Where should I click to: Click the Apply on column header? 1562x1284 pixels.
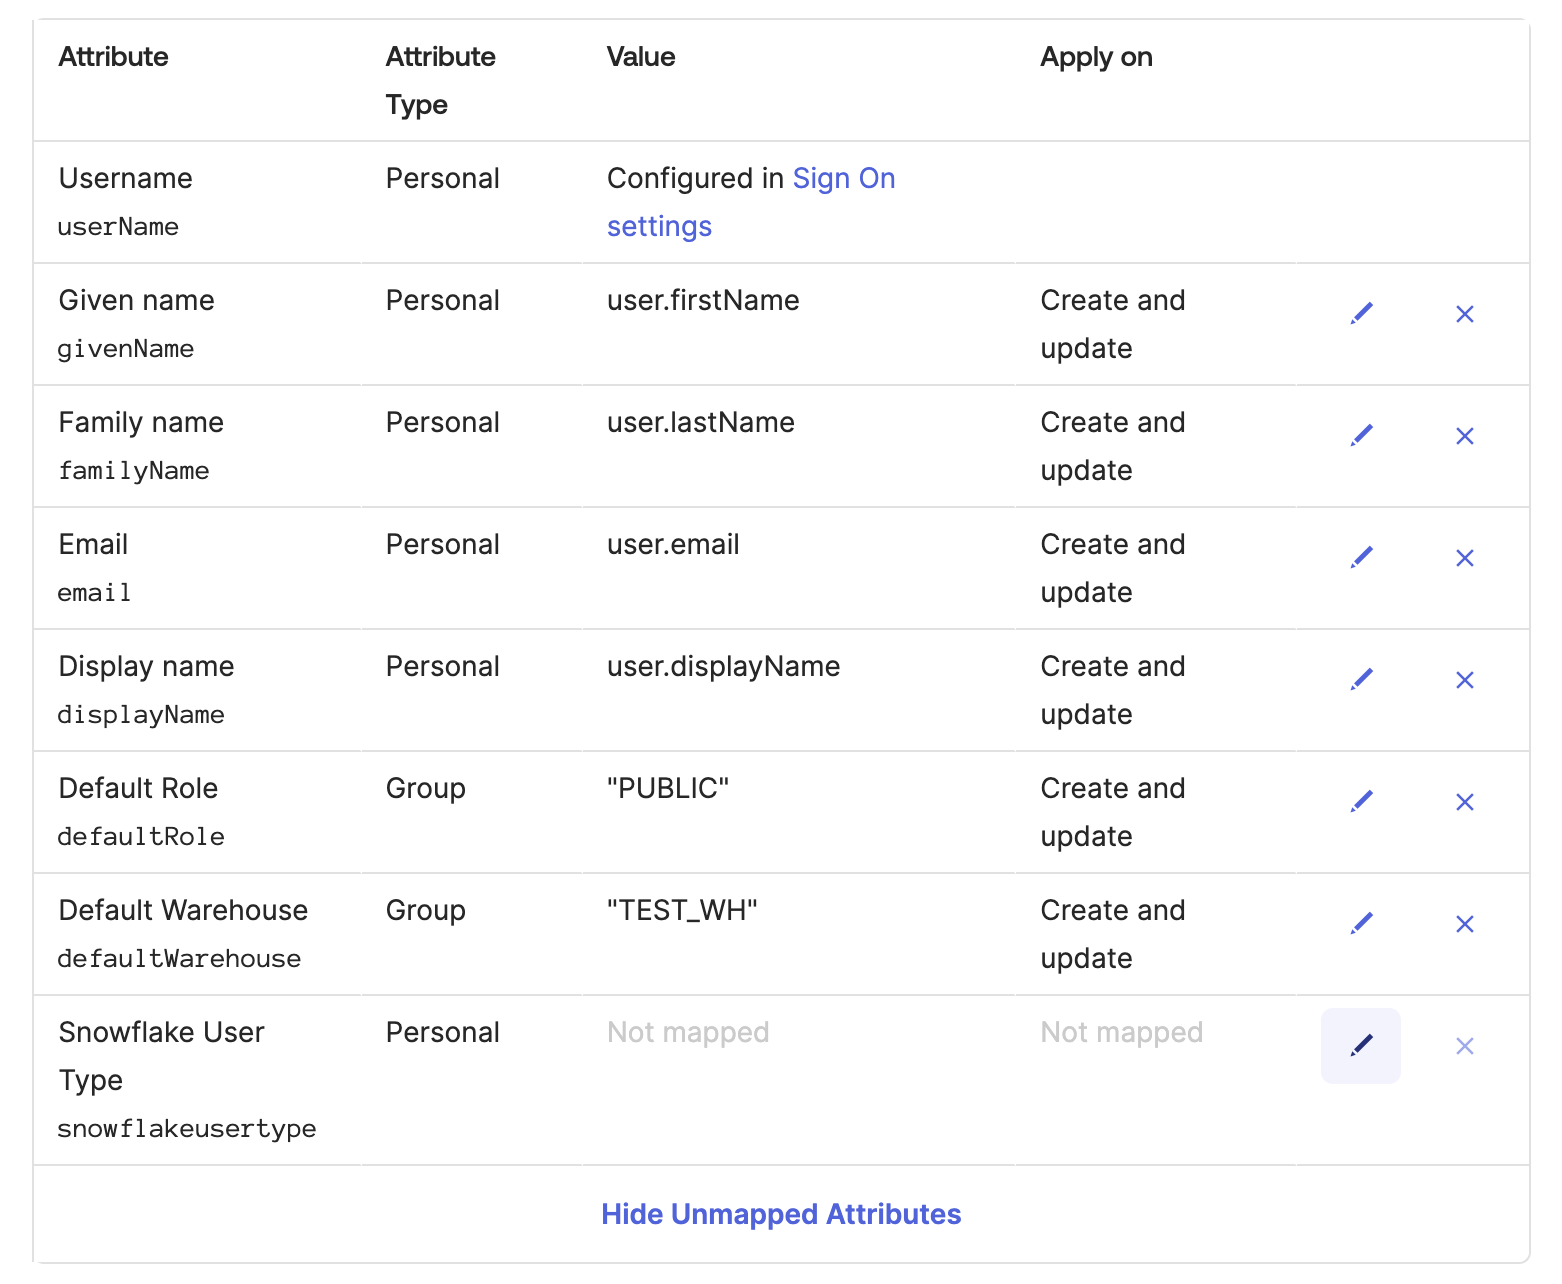1096,57
